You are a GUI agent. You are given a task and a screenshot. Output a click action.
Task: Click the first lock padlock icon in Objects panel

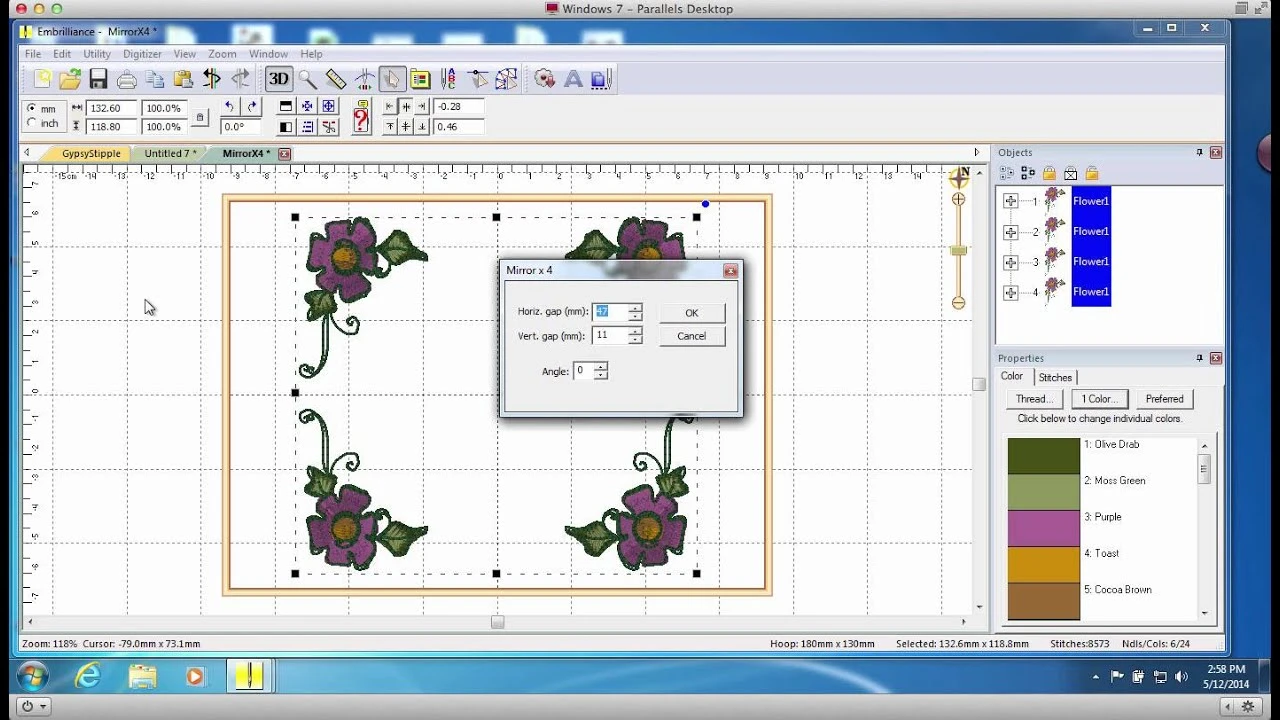point(1049,173)
